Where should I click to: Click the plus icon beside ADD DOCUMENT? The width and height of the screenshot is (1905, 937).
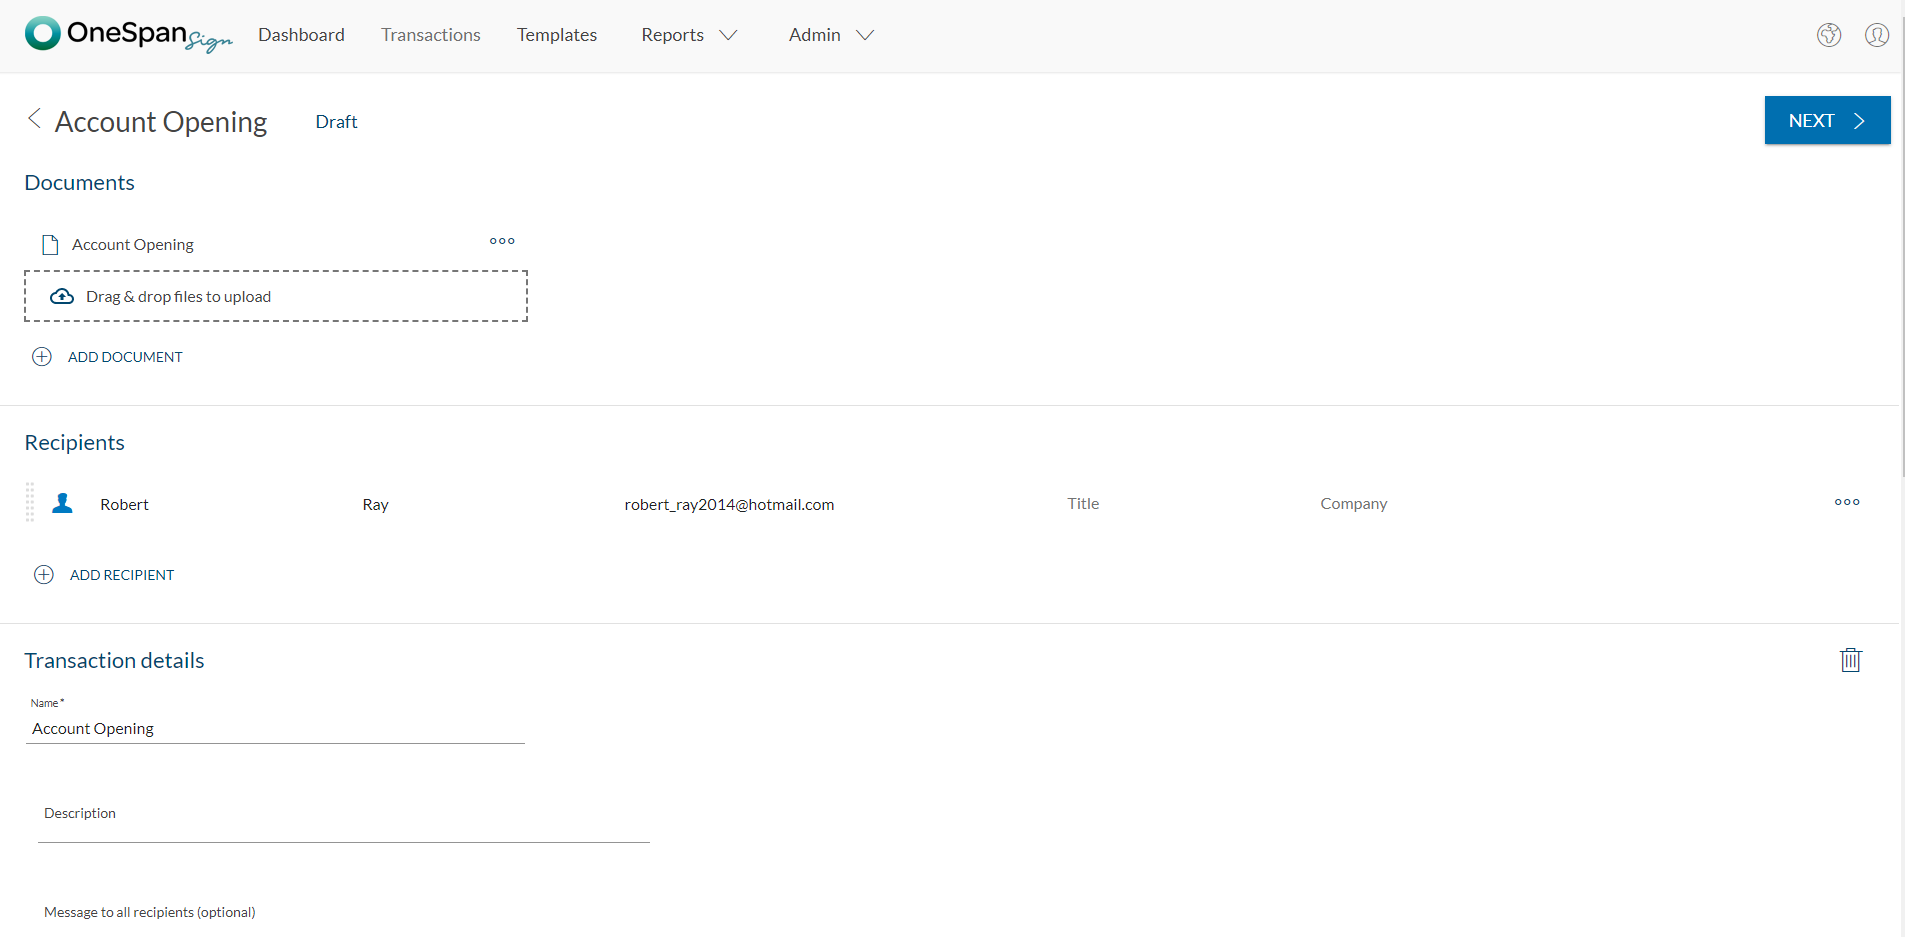pos(41,356)
